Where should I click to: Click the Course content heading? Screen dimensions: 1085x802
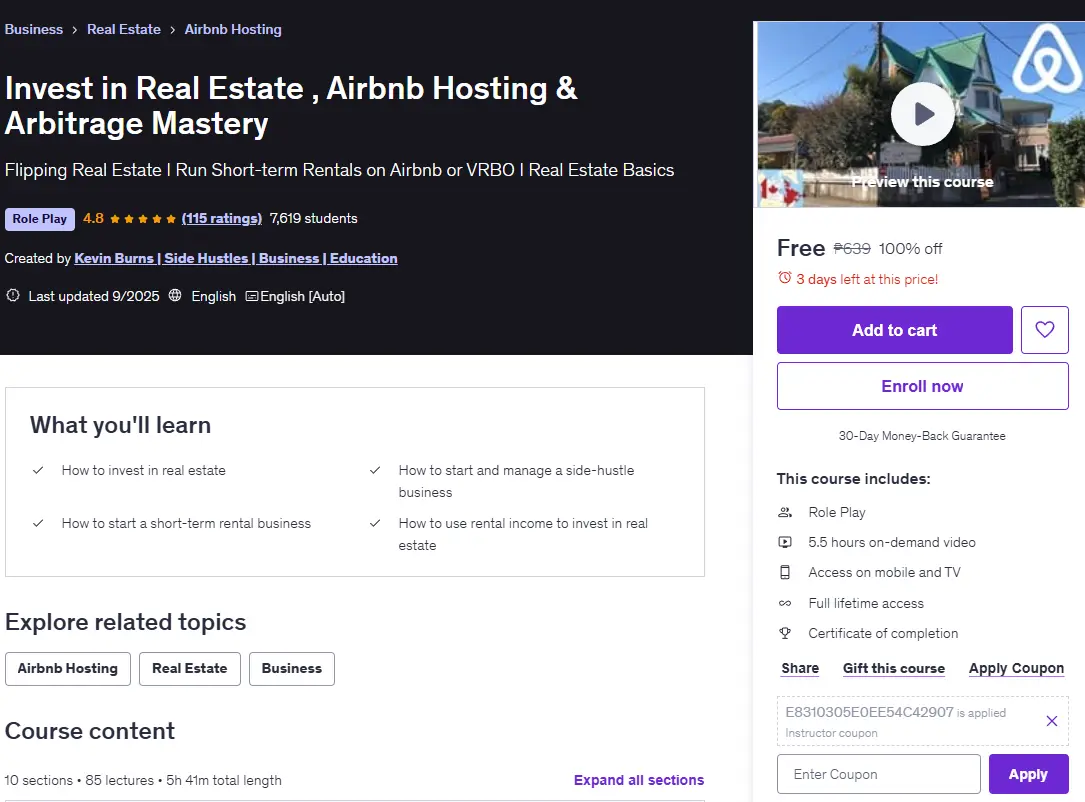[x=90, y=731]
